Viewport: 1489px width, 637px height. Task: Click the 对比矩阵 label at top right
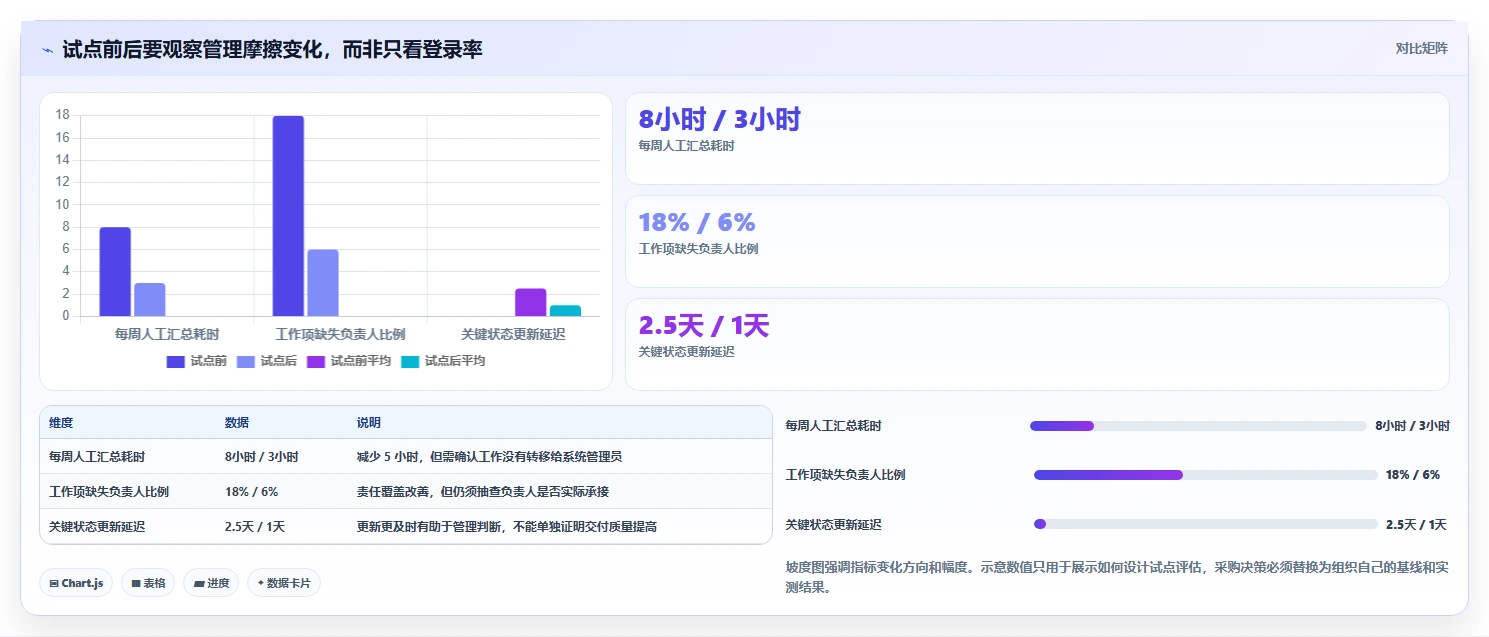click(1422, 48)
